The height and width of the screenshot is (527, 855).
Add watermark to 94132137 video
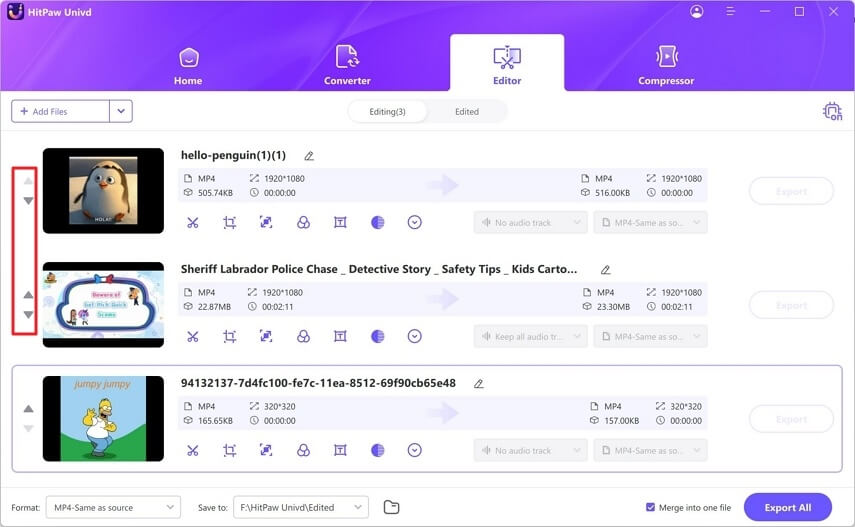coord(340,451)
